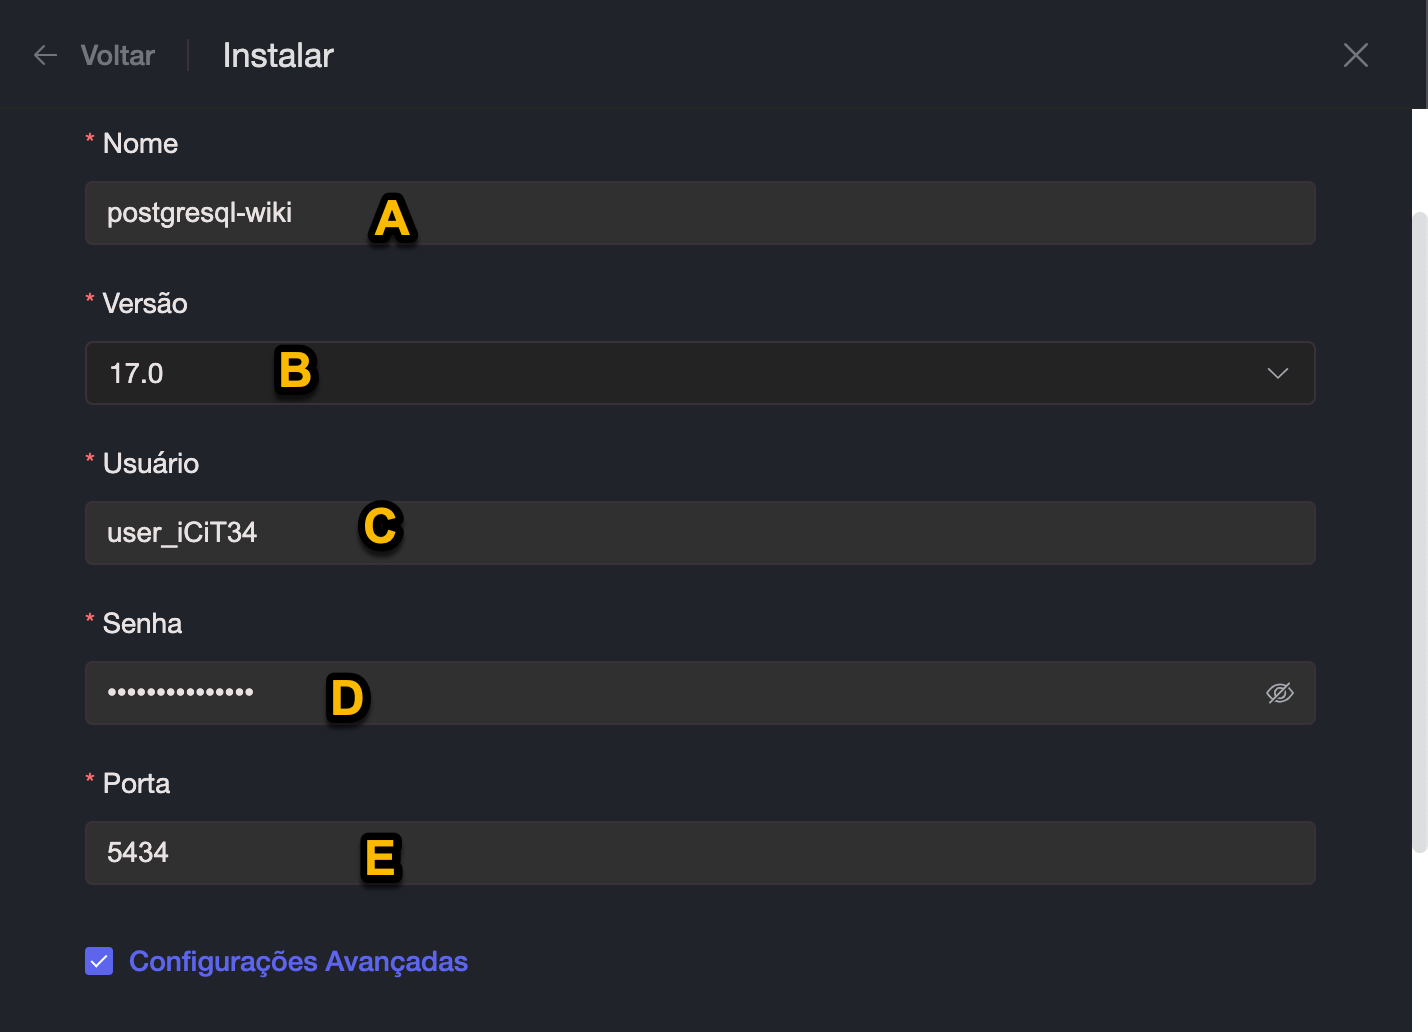Click the yellow letter D marker
This screenshot has width=1428, height=1032.
347,698
